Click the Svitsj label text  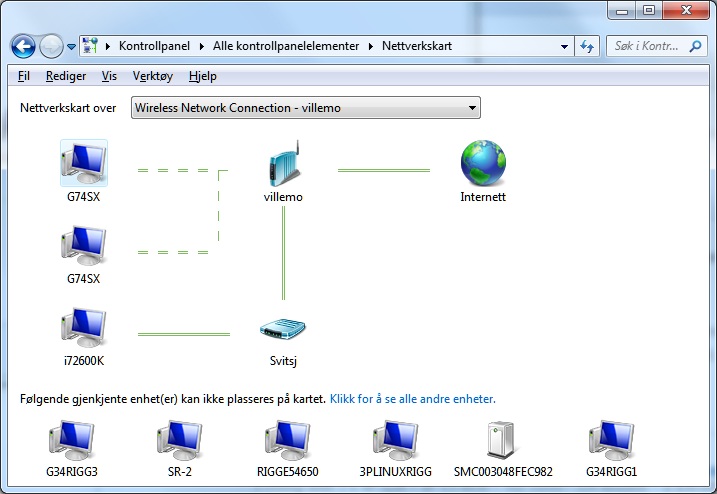283,361
